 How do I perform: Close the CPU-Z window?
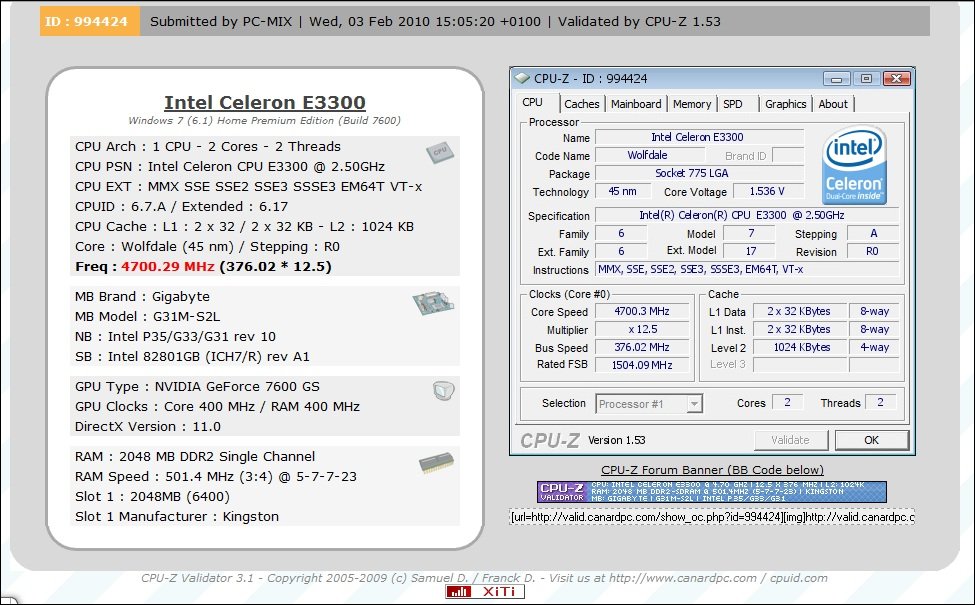(x=896, y=78)
